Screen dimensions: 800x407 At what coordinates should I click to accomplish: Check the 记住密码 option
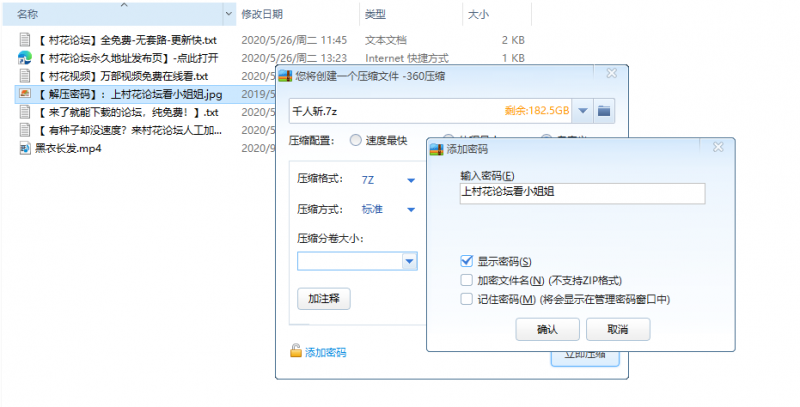467,299
